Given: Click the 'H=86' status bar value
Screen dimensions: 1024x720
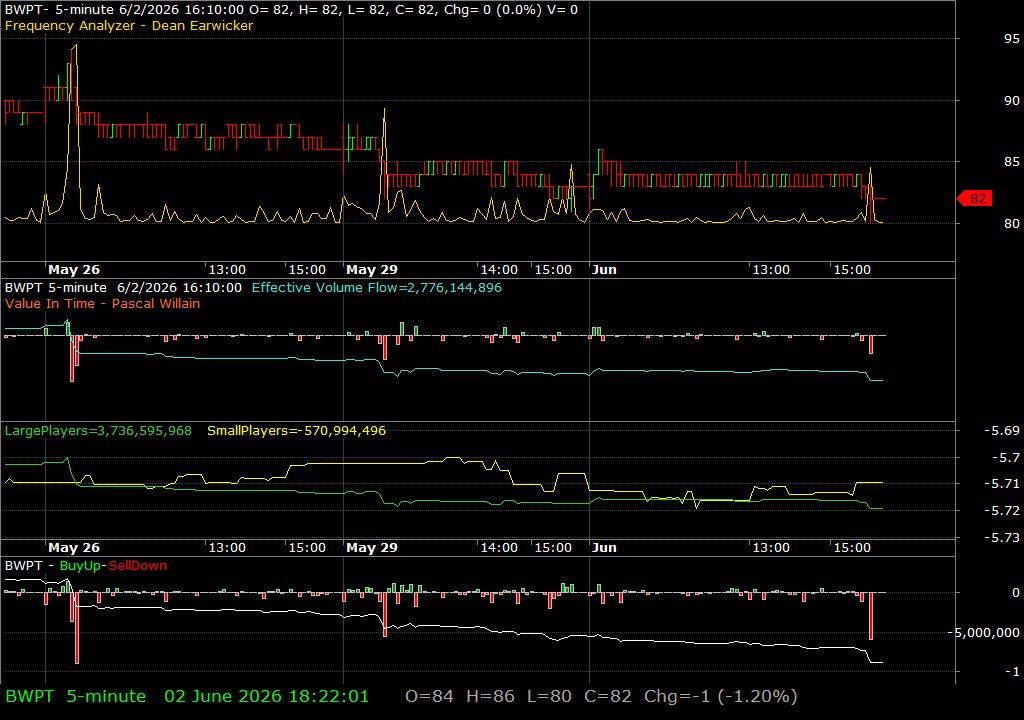Looking at the screenshot, I should point(490,696).
